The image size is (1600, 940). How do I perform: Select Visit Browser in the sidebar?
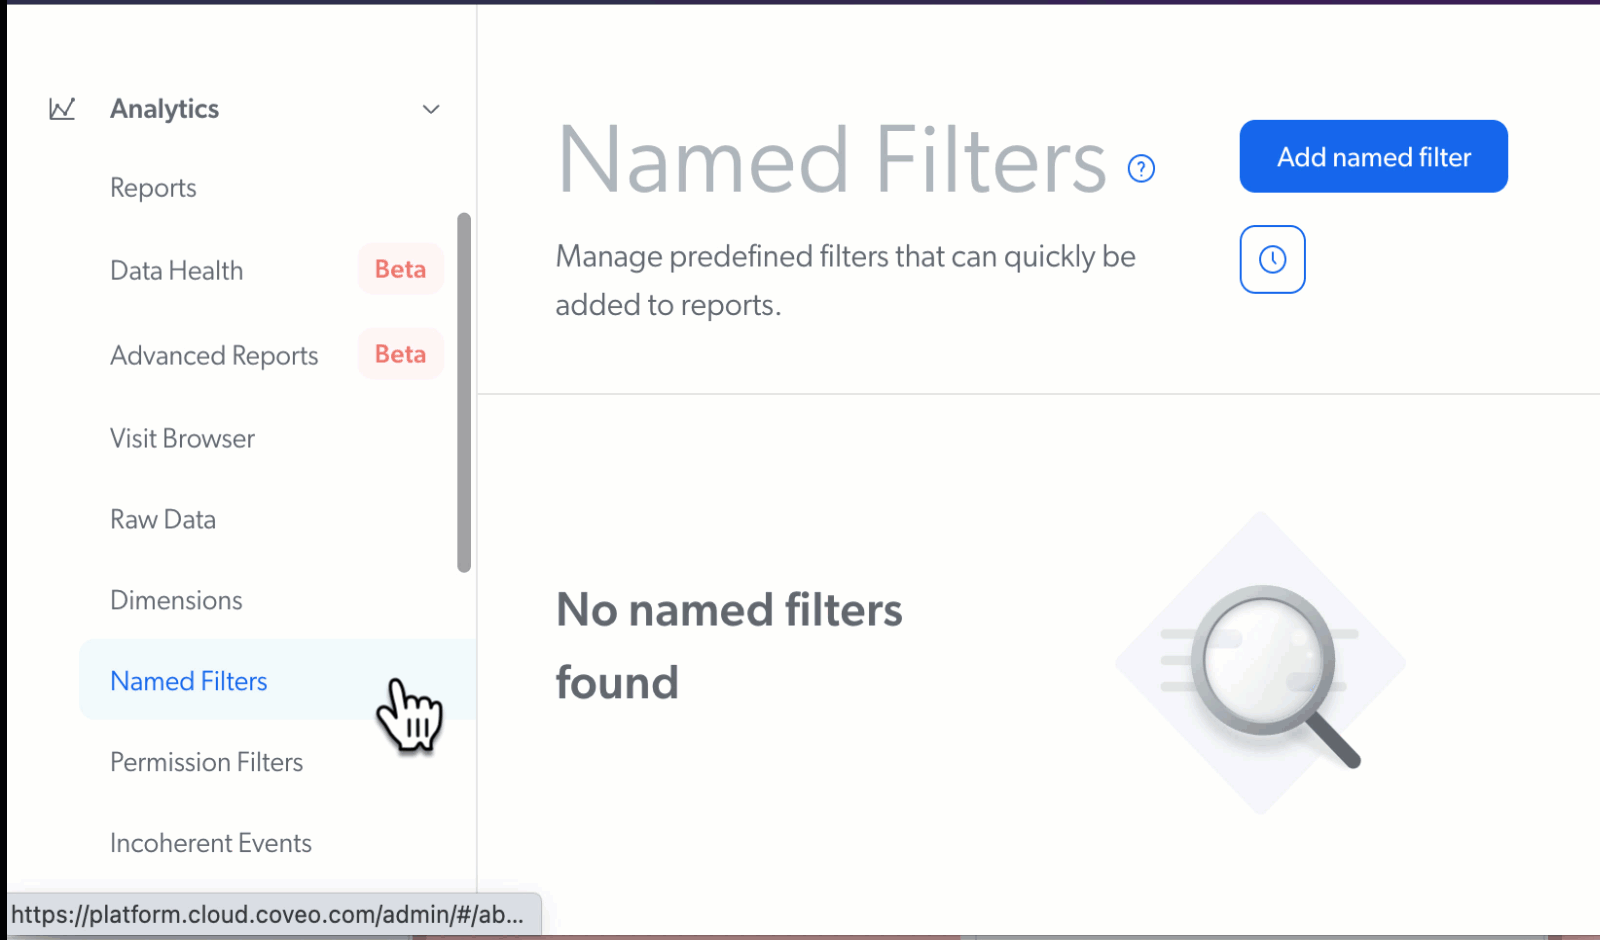[182, 439]
